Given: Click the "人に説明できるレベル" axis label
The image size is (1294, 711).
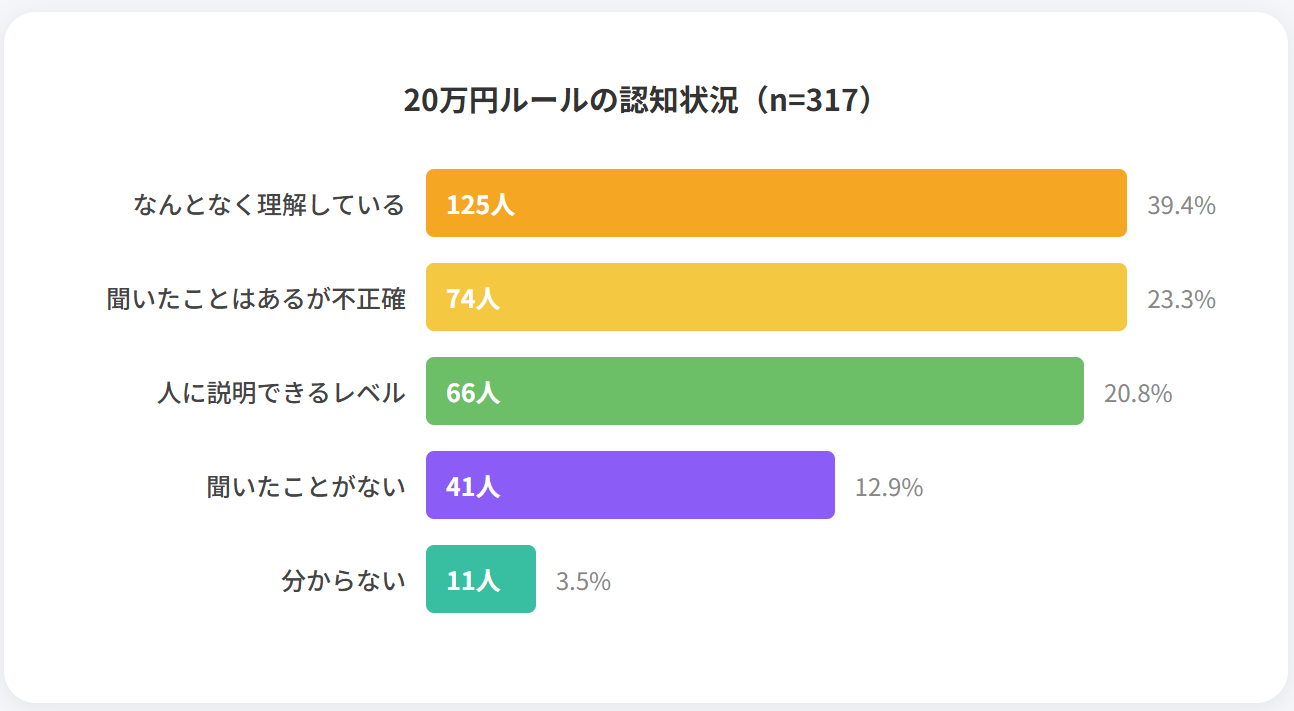Looking at the screenshot, I should pos(281,393).
